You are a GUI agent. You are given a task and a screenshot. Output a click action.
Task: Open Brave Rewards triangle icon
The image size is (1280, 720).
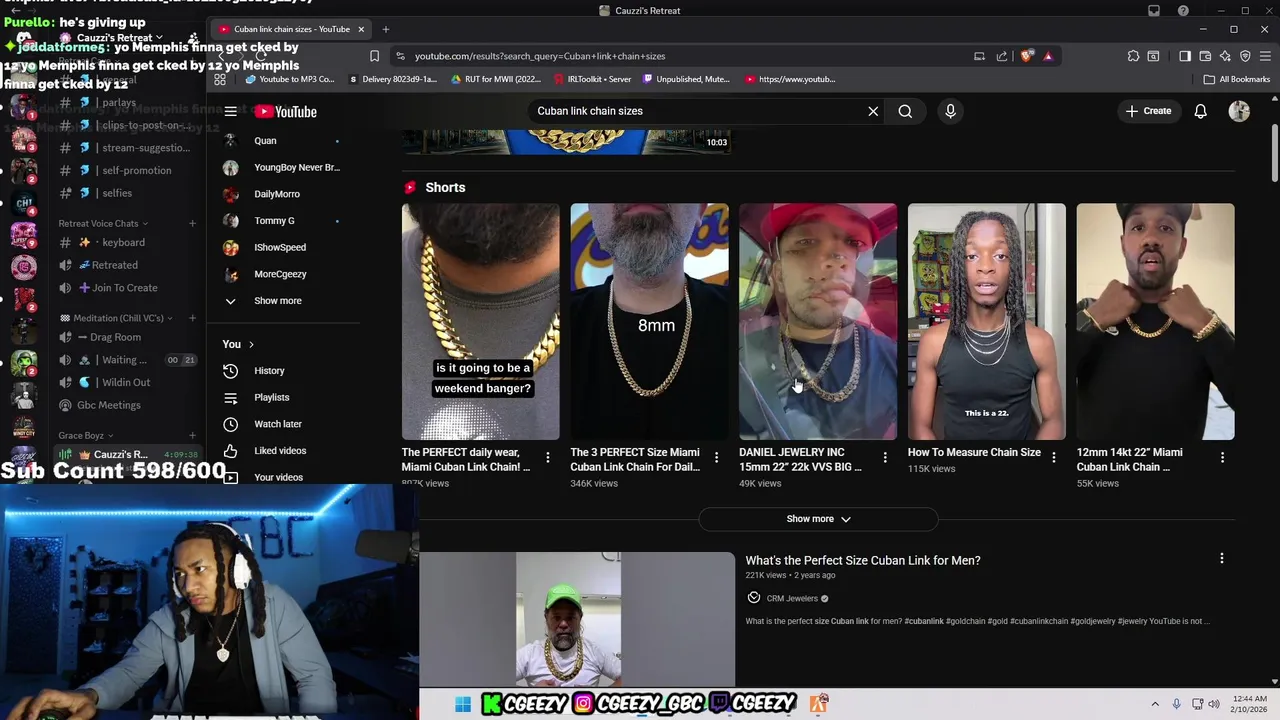click(1048, 56)
